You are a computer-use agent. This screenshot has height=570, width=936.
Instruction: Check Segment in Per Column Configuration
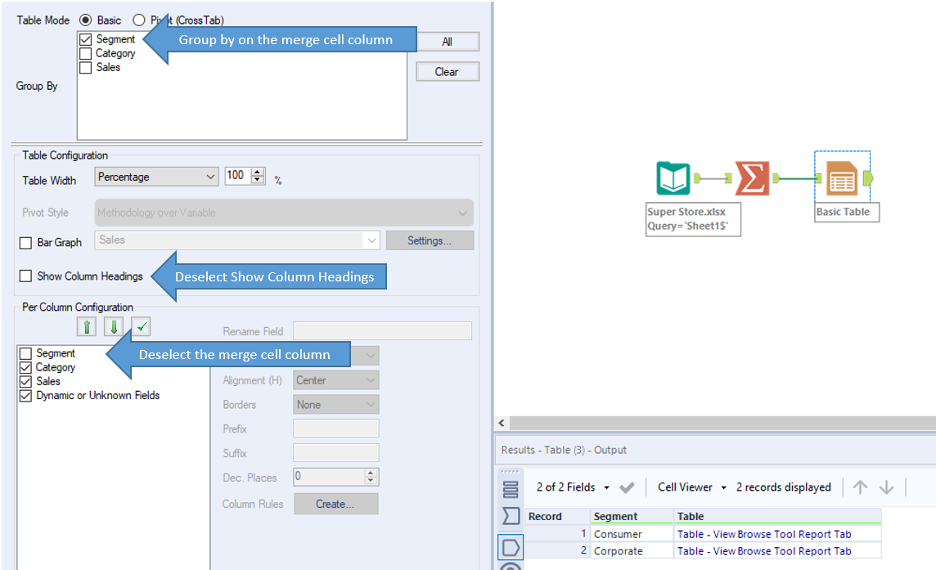pyautogui.click(x=26, y=353)
